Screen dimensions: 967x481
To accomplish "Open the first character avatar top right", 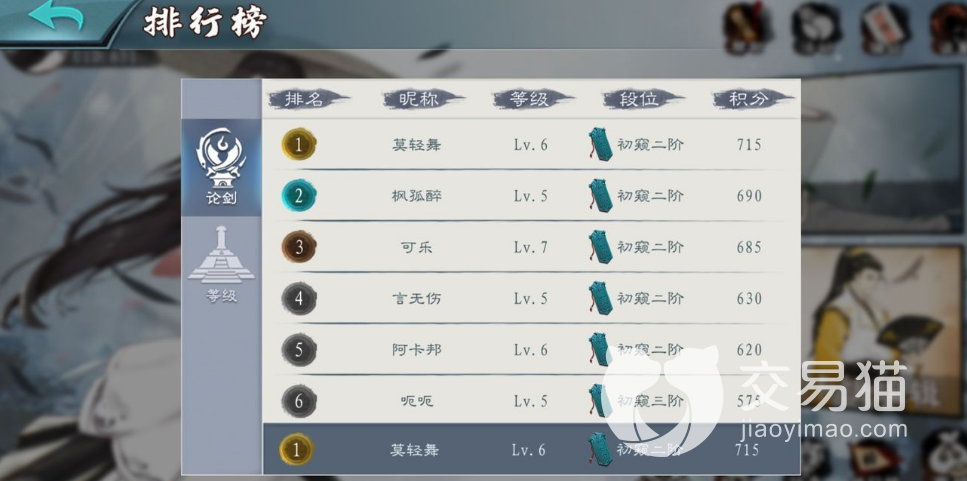I will click(746, 27).
